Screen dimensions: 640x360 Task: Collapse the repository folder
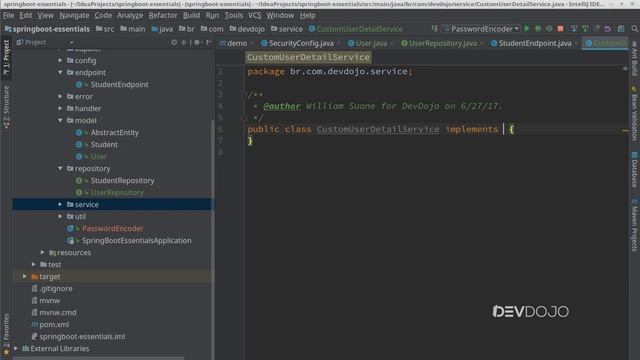coord(60,168)
